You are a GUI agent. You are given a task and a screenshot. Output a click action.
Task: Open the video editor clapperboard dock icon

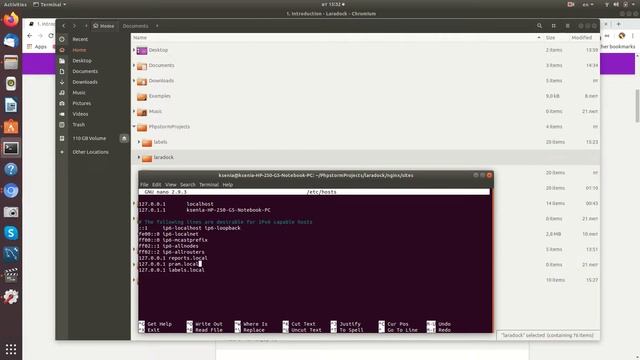click(11, 276)
